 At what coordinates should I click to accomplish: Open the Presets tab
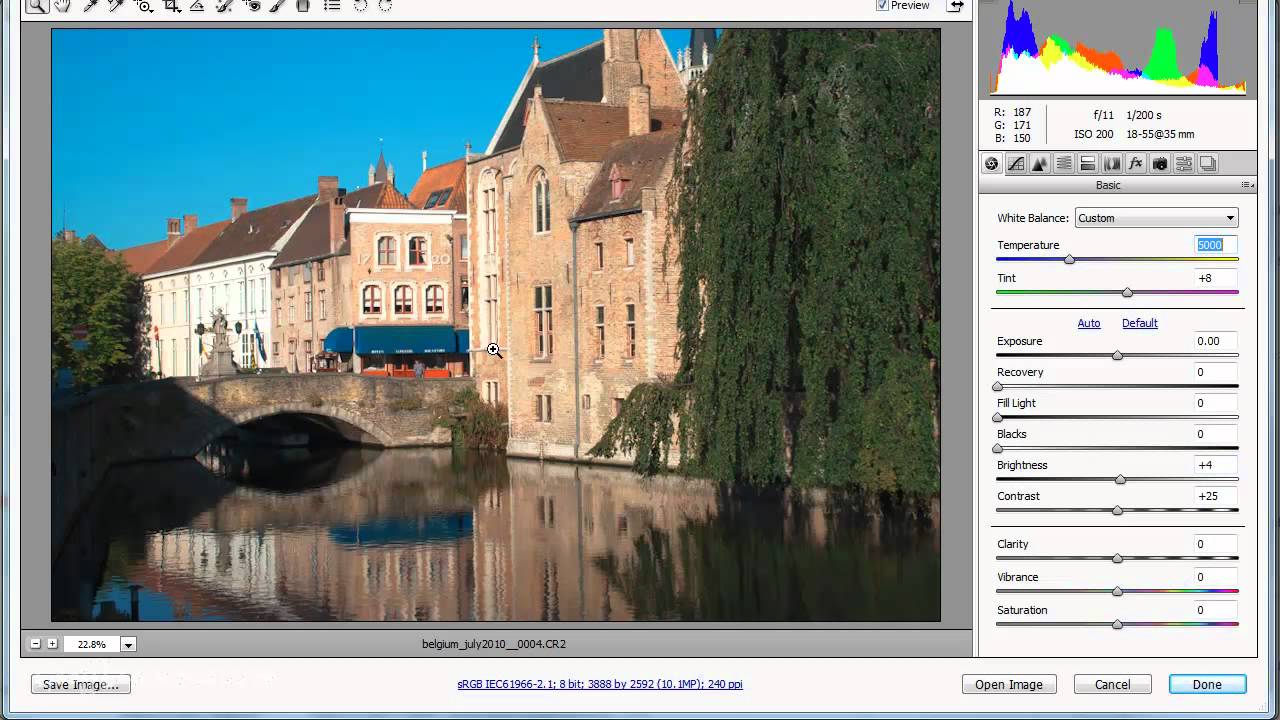(1184, 164)
